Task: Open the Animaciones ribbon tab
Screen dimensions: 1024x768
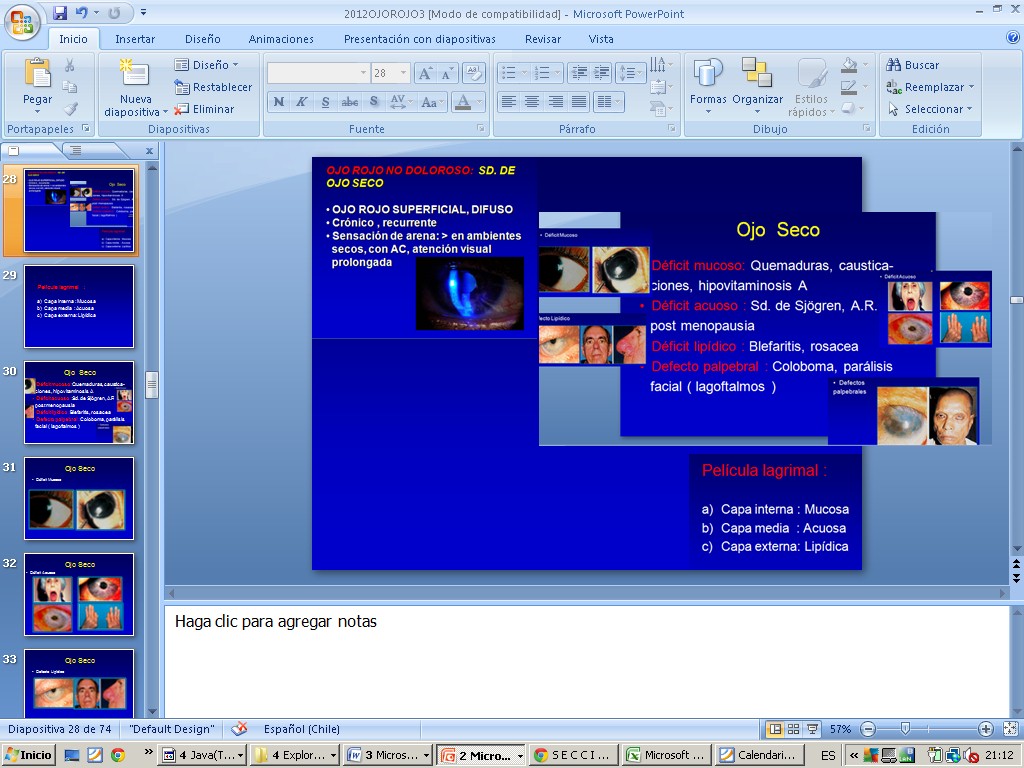Action: click(x=281, y=39)
